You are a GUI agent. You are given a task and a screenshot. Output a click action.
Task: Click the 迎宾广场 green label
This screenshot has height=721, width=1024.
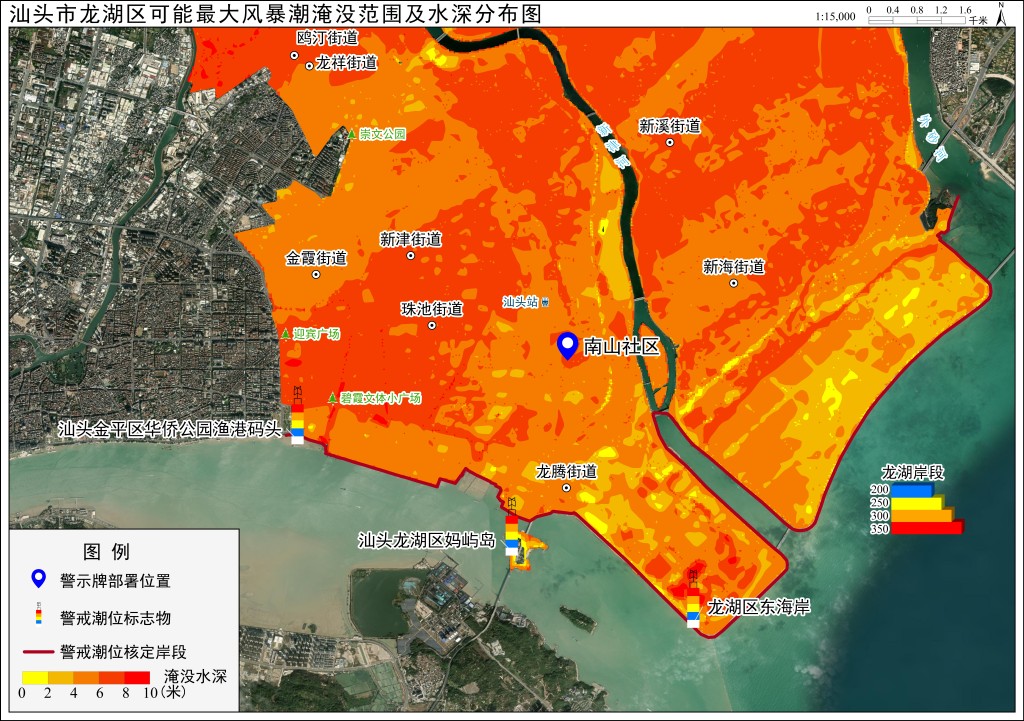click(x=316, y=334)
